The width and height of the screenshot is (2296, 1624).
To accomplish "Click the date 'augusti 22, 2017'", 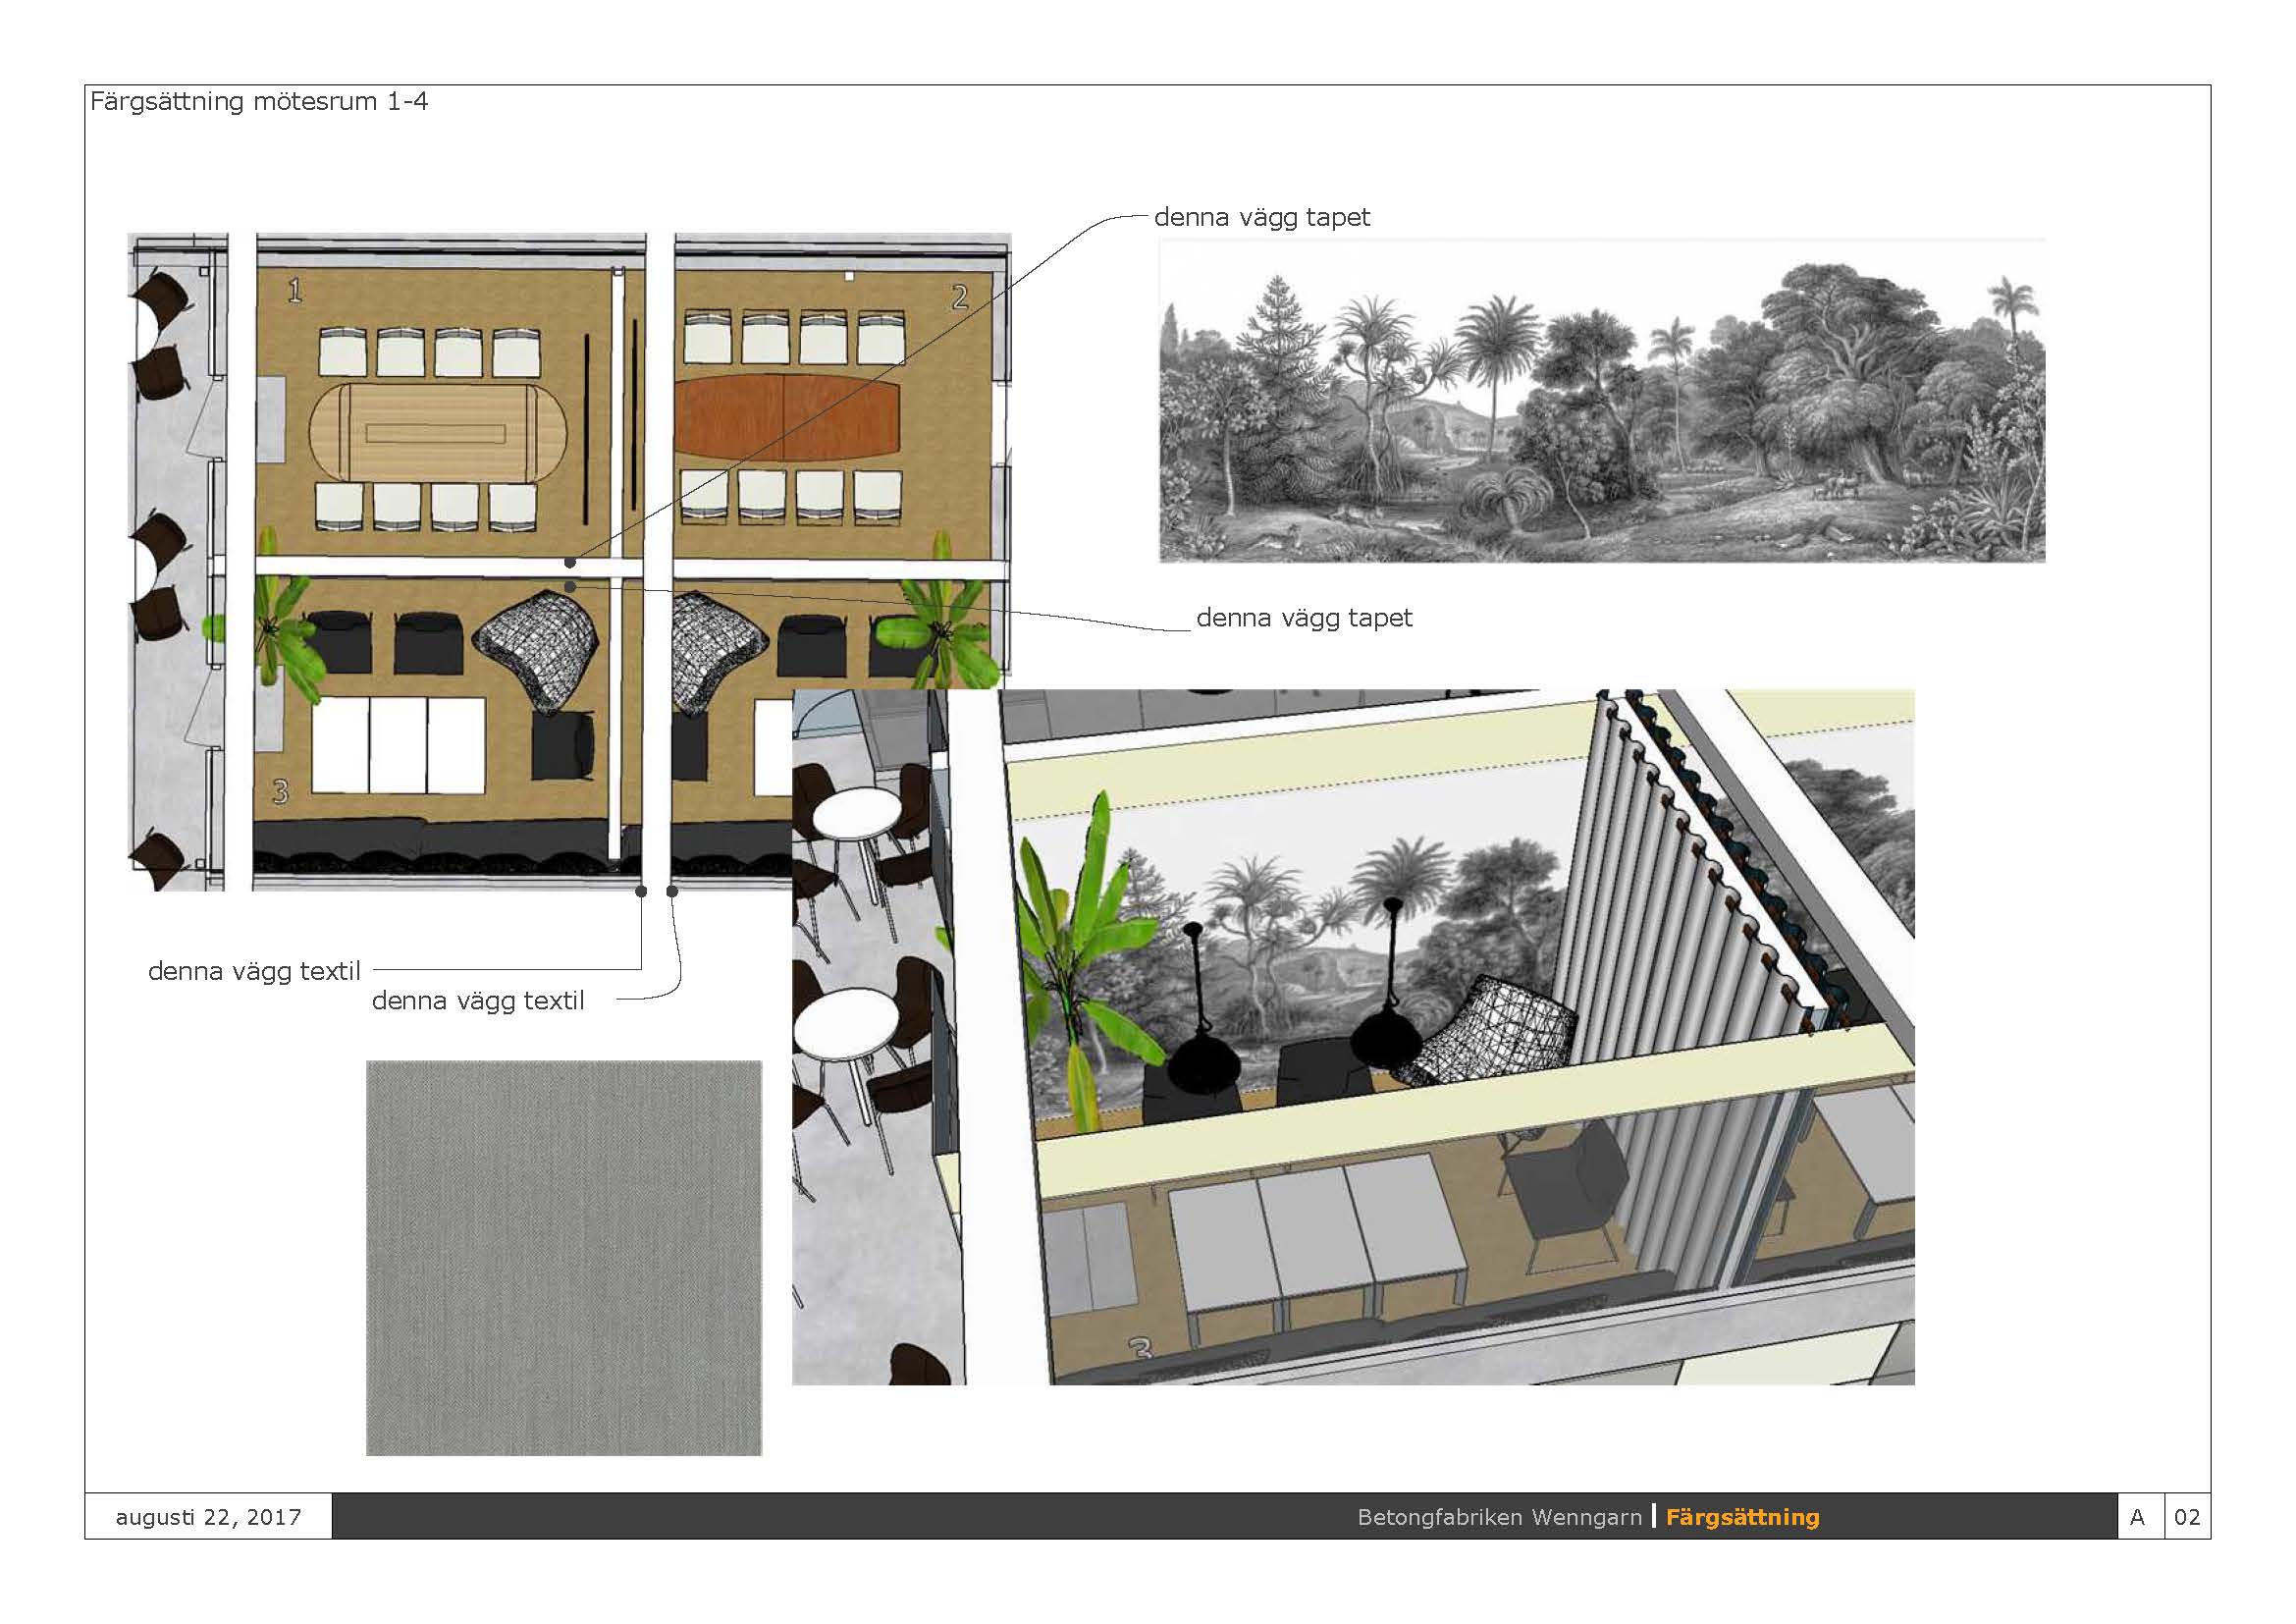I will pos(208,1517).
